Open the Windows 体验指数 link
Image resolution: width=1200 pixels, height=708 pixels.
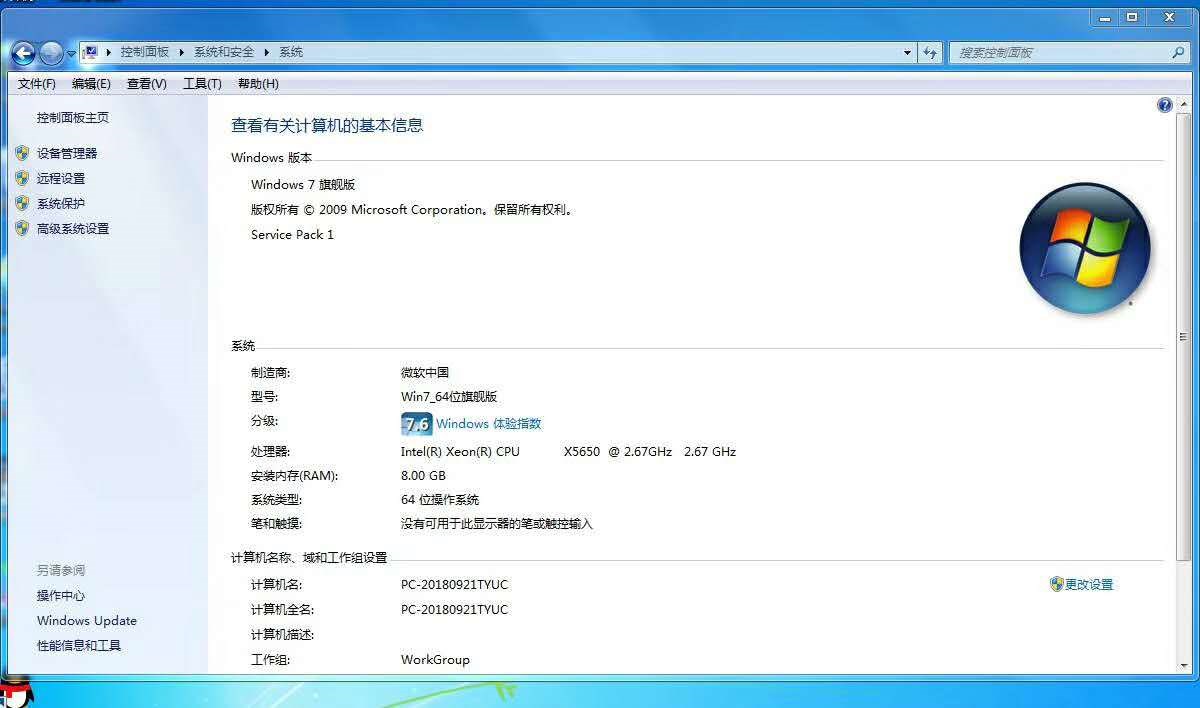488,424
